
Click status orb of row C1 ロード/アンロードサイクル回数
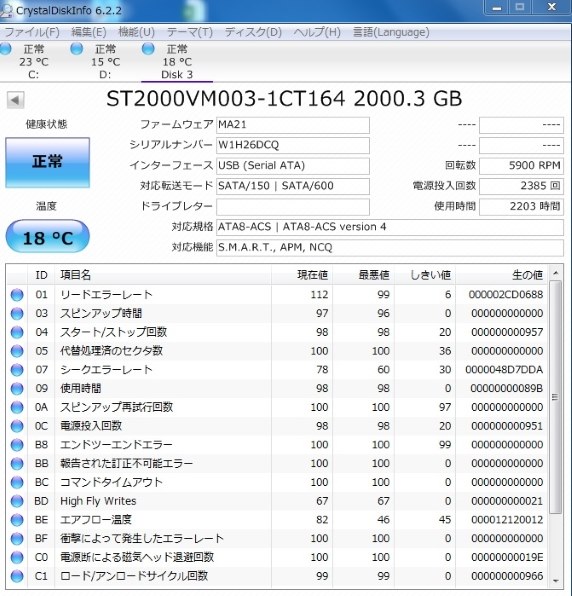17,576
